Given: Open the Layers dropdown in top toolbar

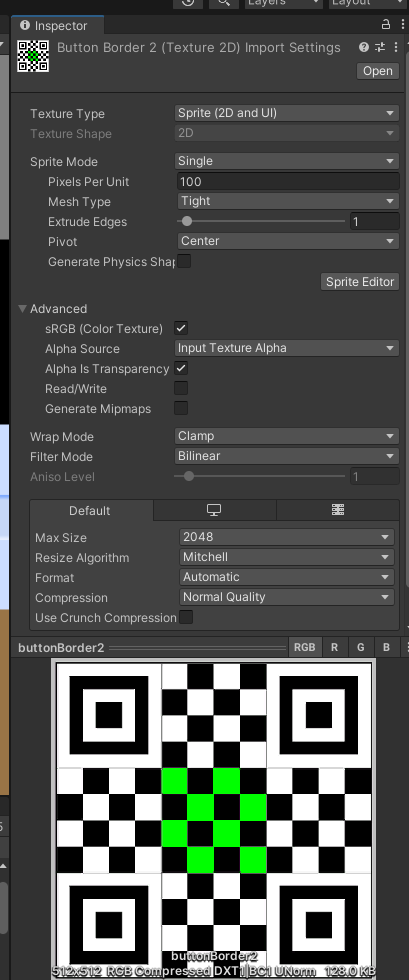Looking at the screenshot, I should (x=283, y=2).
